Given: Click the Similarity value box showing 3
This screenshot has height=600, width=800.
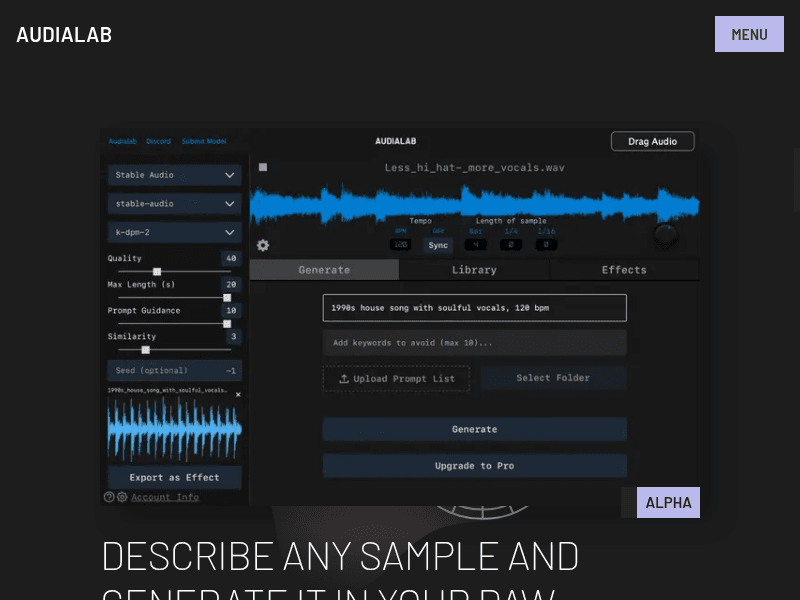Looking at the screenshot, I should pyautogui.click(x=233, y=336).
